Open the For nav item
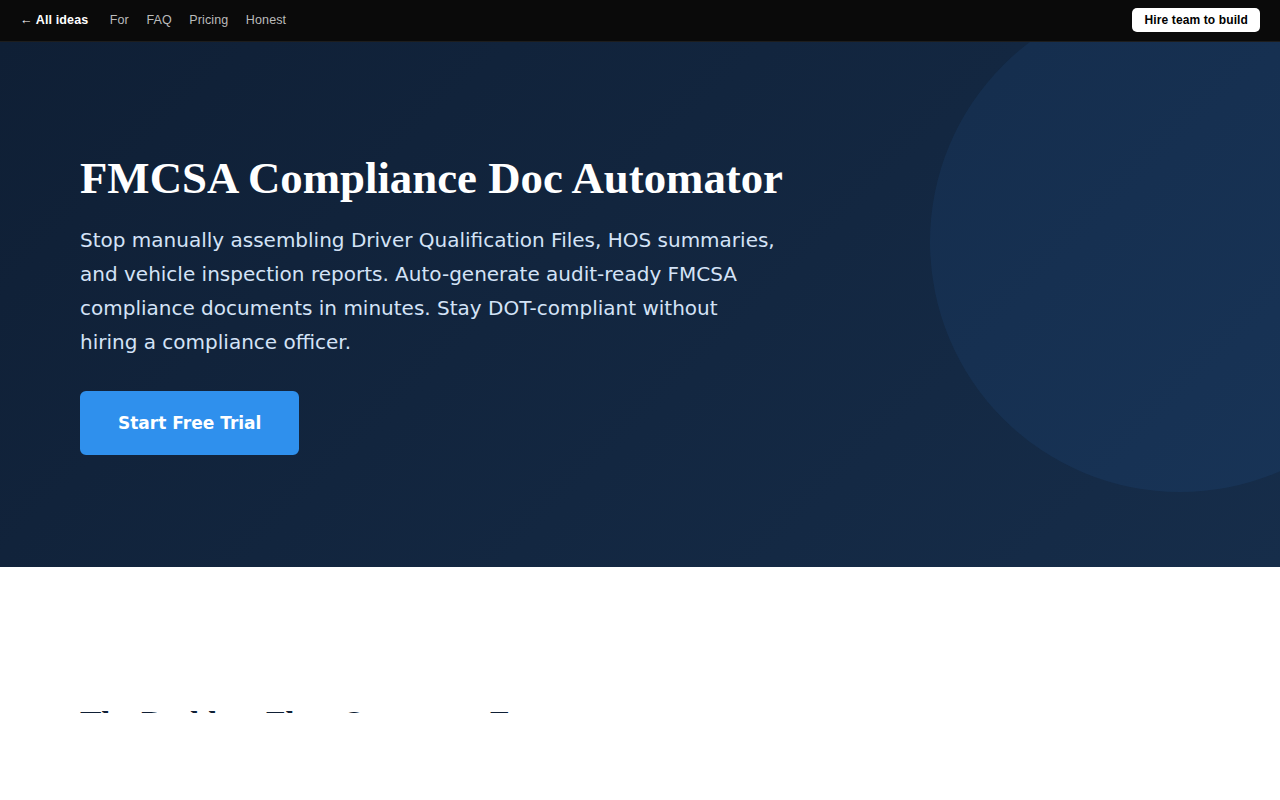 (x=119, y=20)
